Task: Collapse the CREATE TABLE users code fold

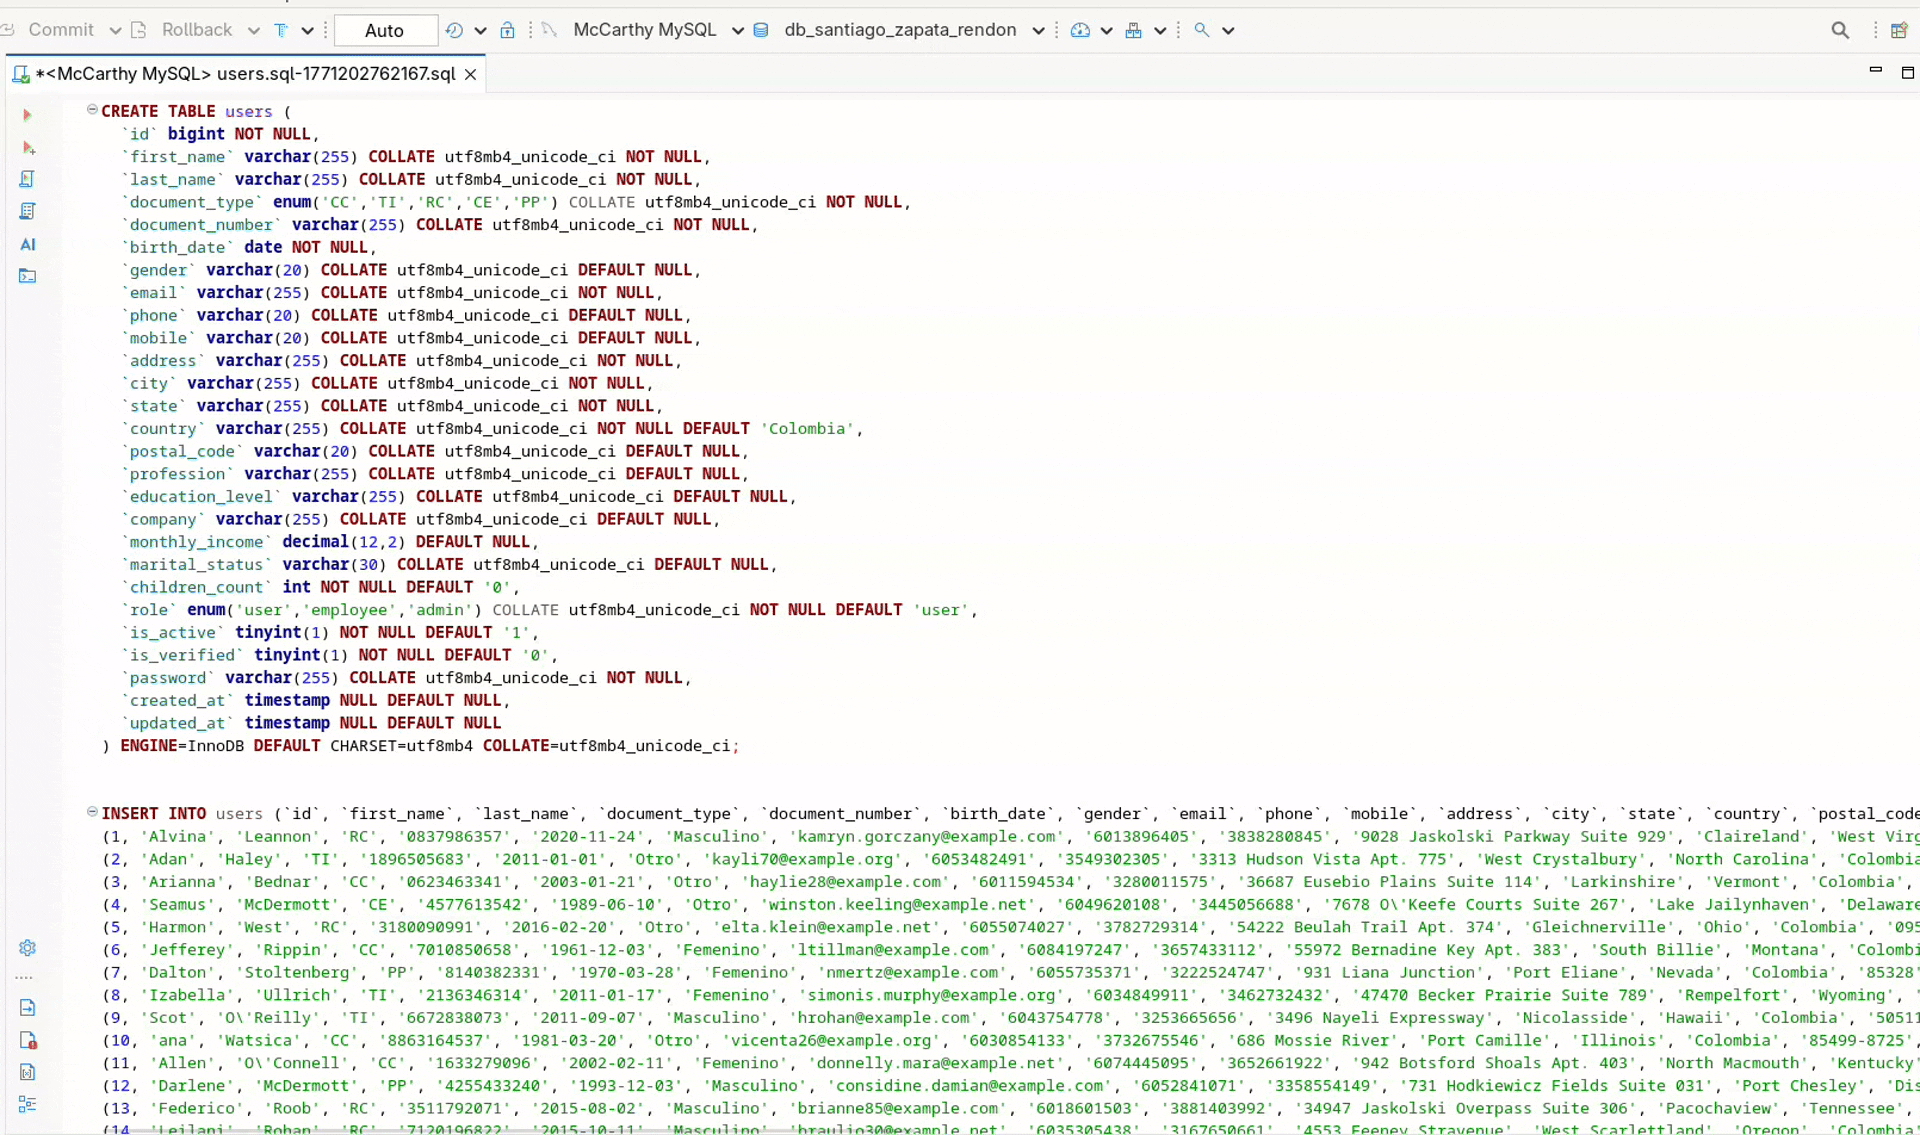Action: pyautogui.click(x=92, y=109)
